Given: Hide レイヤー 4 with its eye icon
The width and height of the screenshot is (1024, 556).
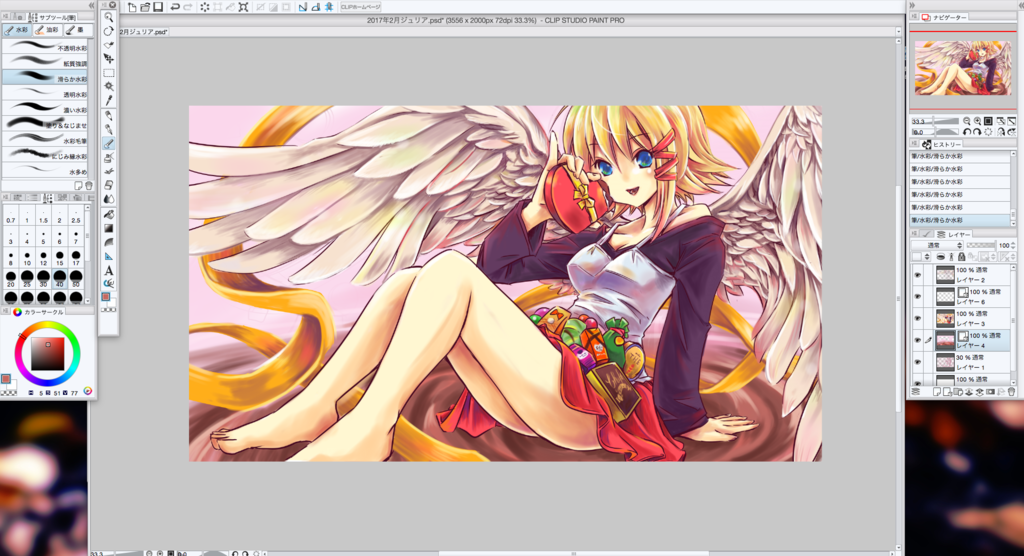Looking at the screenshot, I should coord(917,340).
